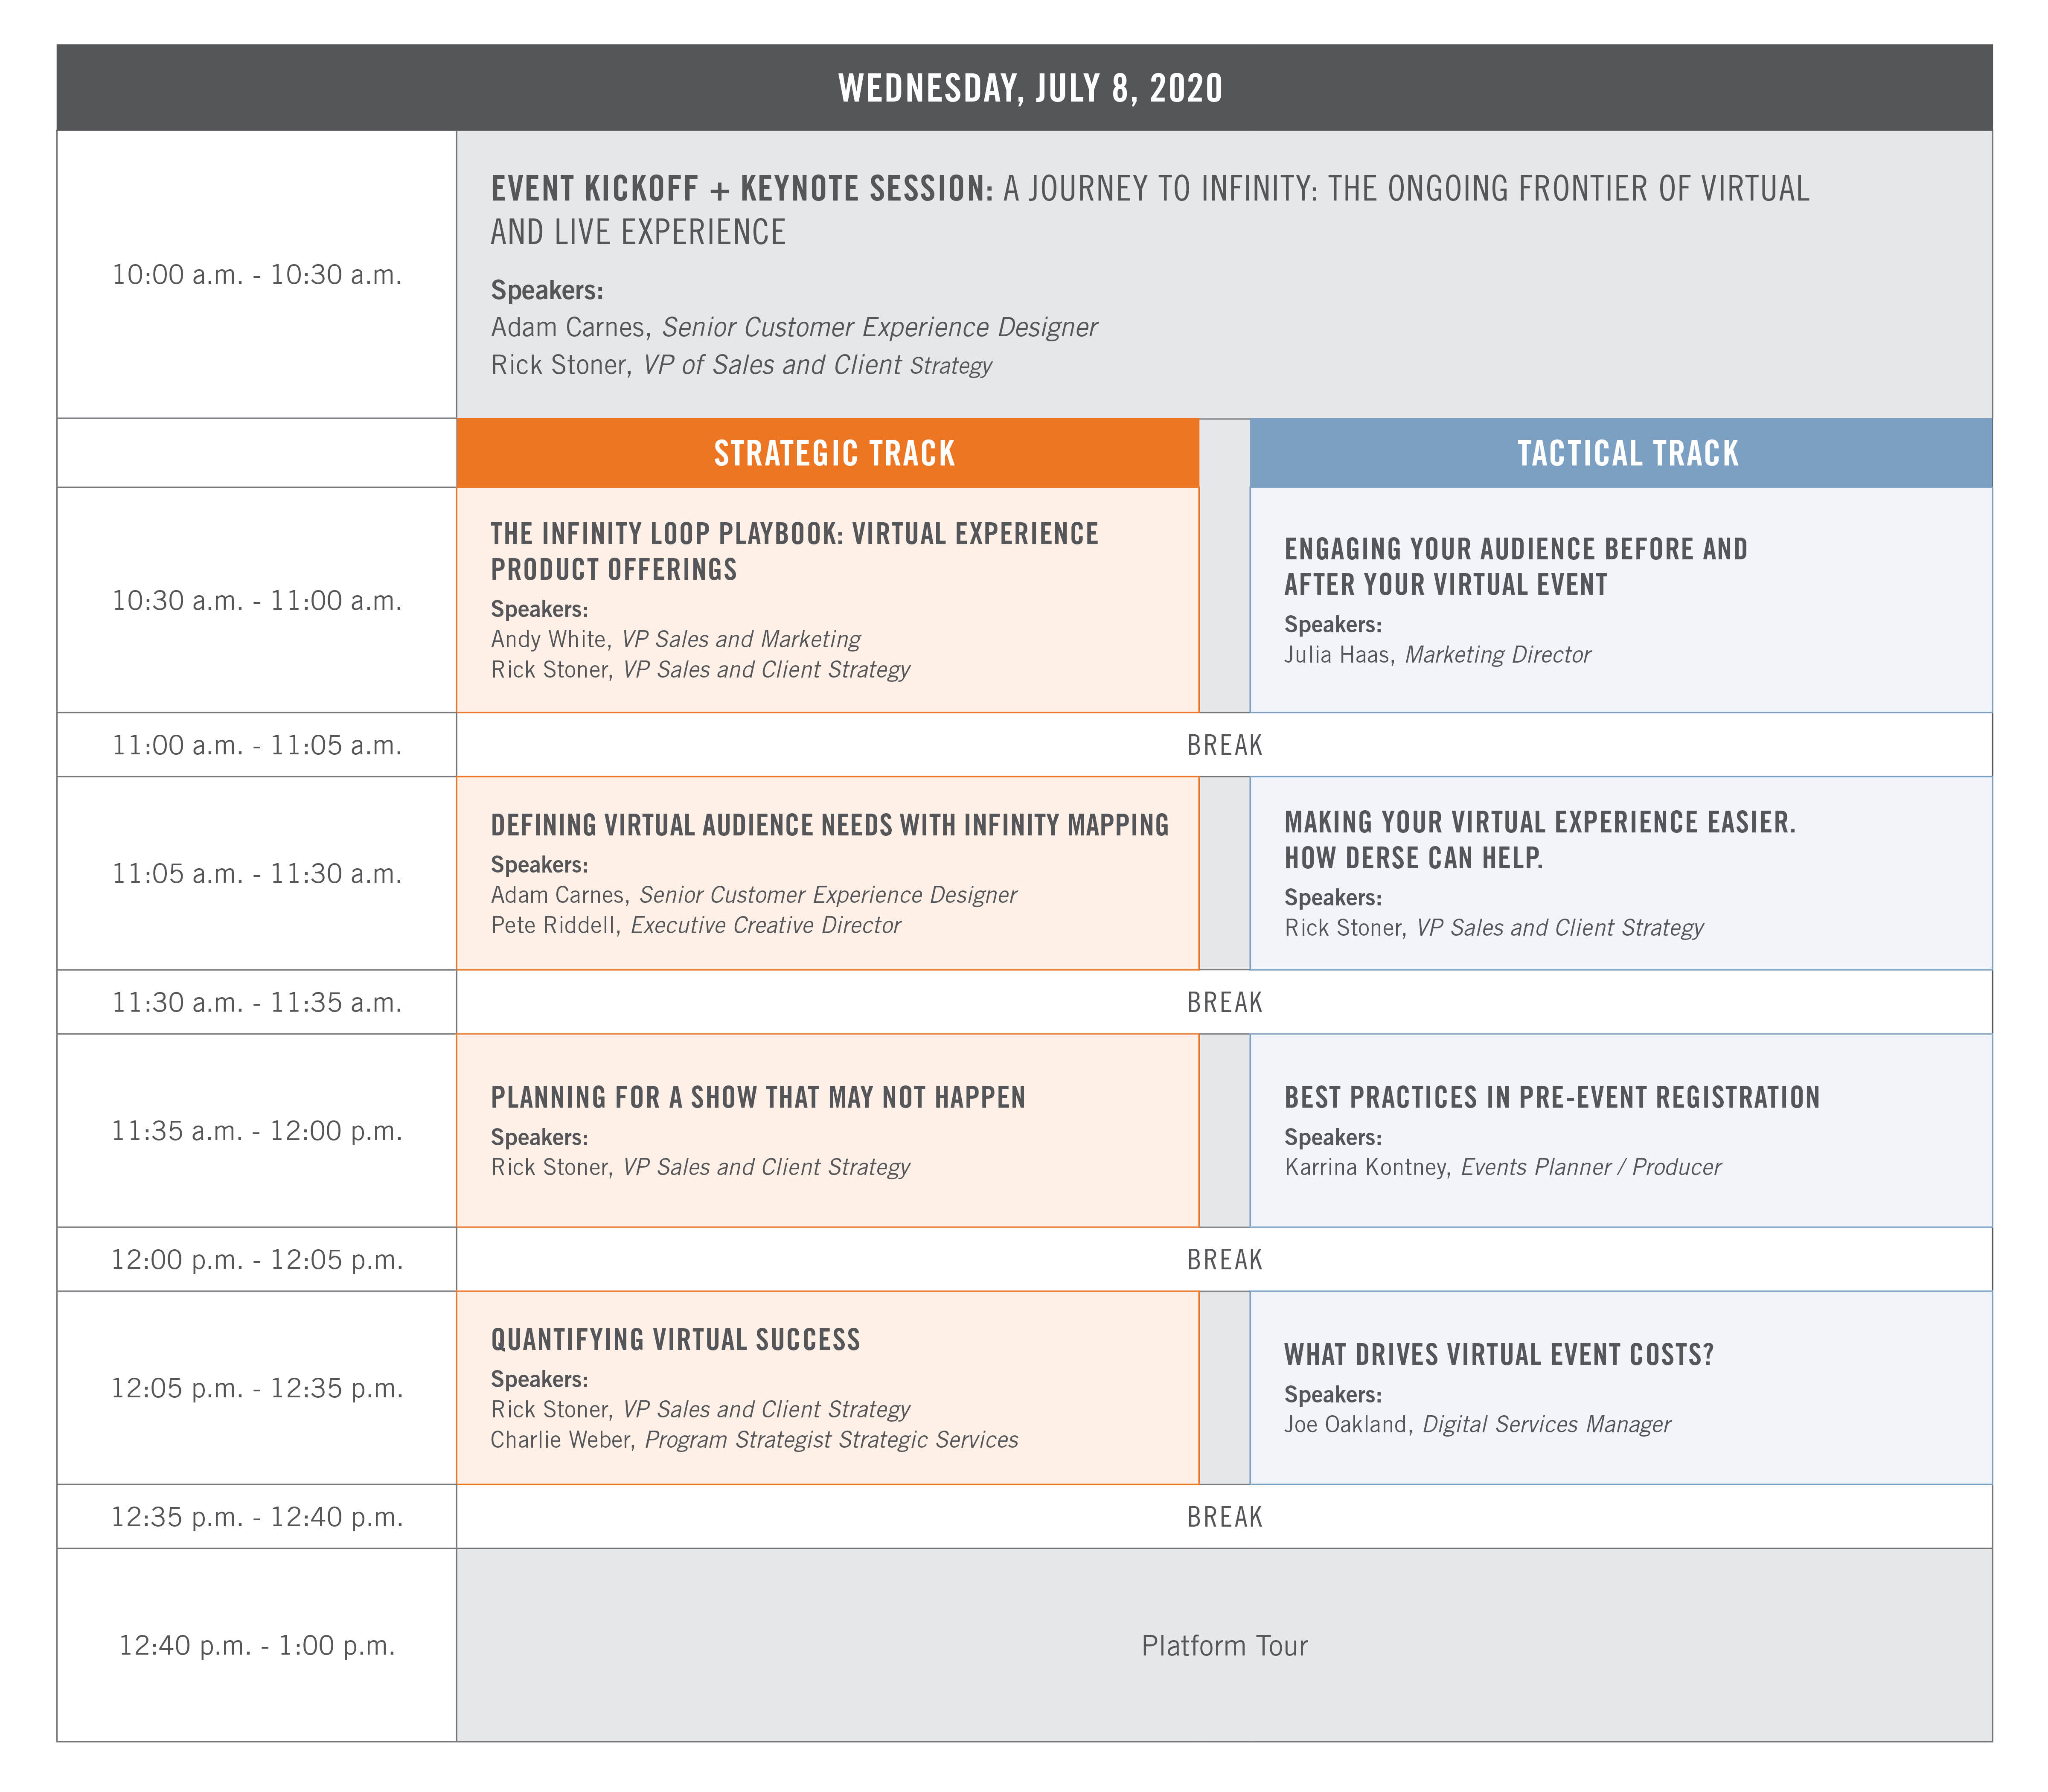The image size is (2048, 1792).
Task: Click Defining Virtual Audience Needs session title
Action: (829, 825)
